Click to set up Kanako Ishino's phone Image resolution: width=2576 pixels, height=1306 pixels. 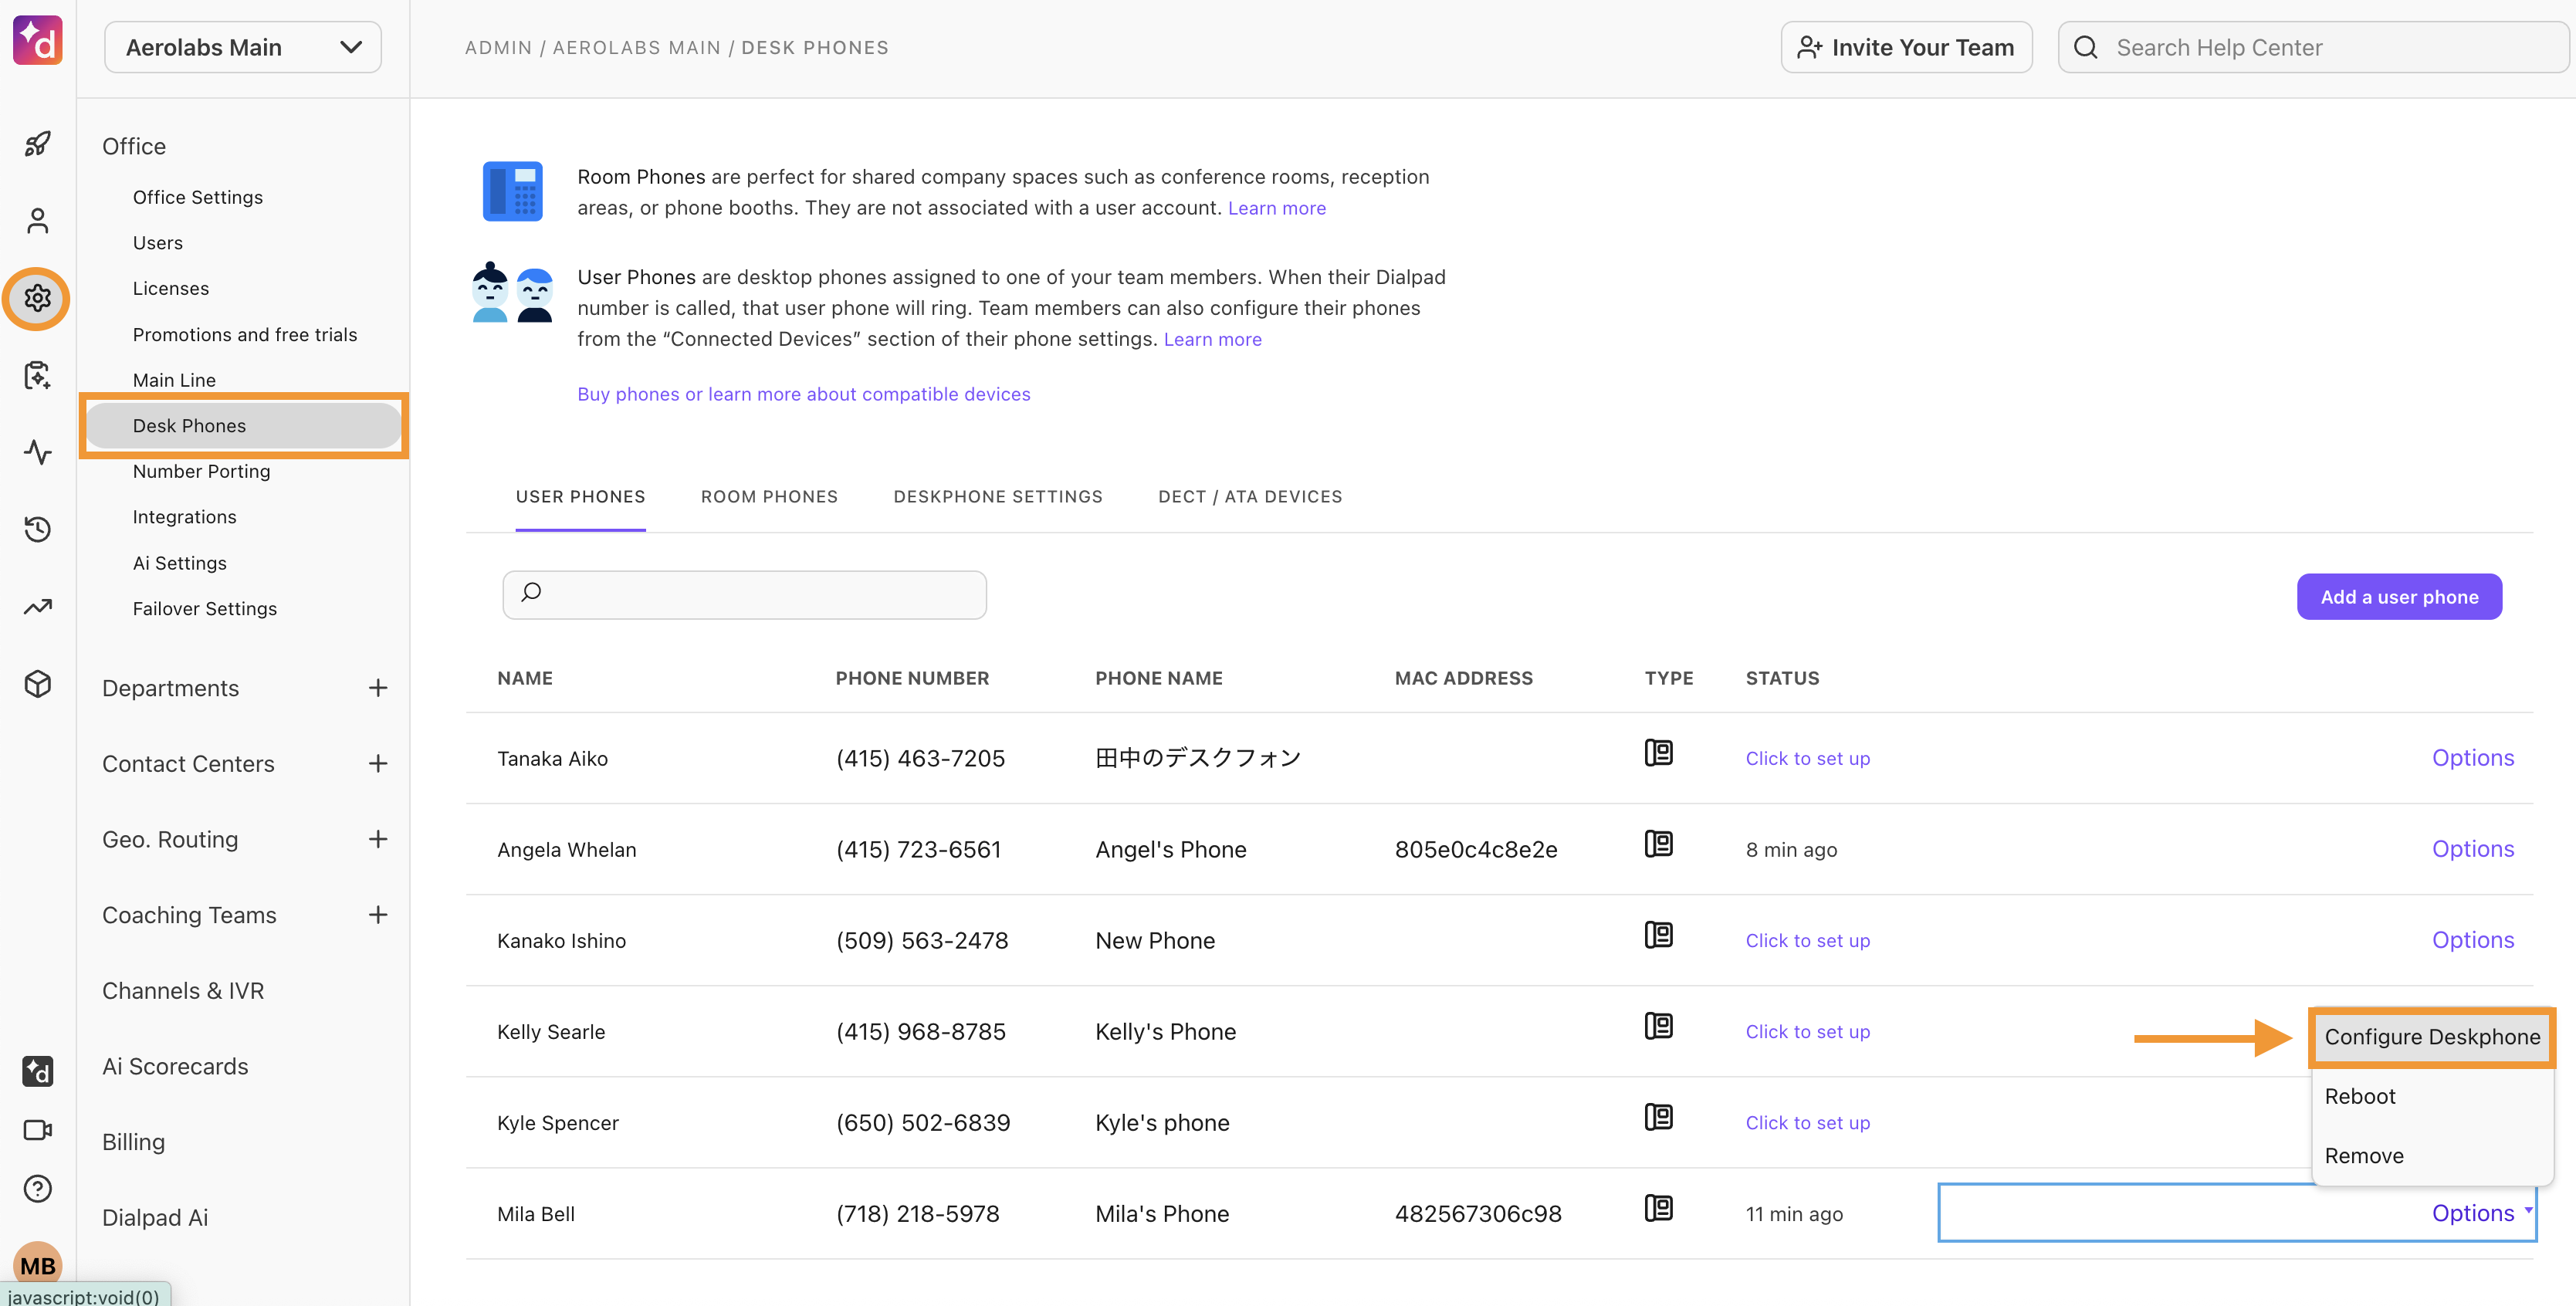[x=1807, y=940]
